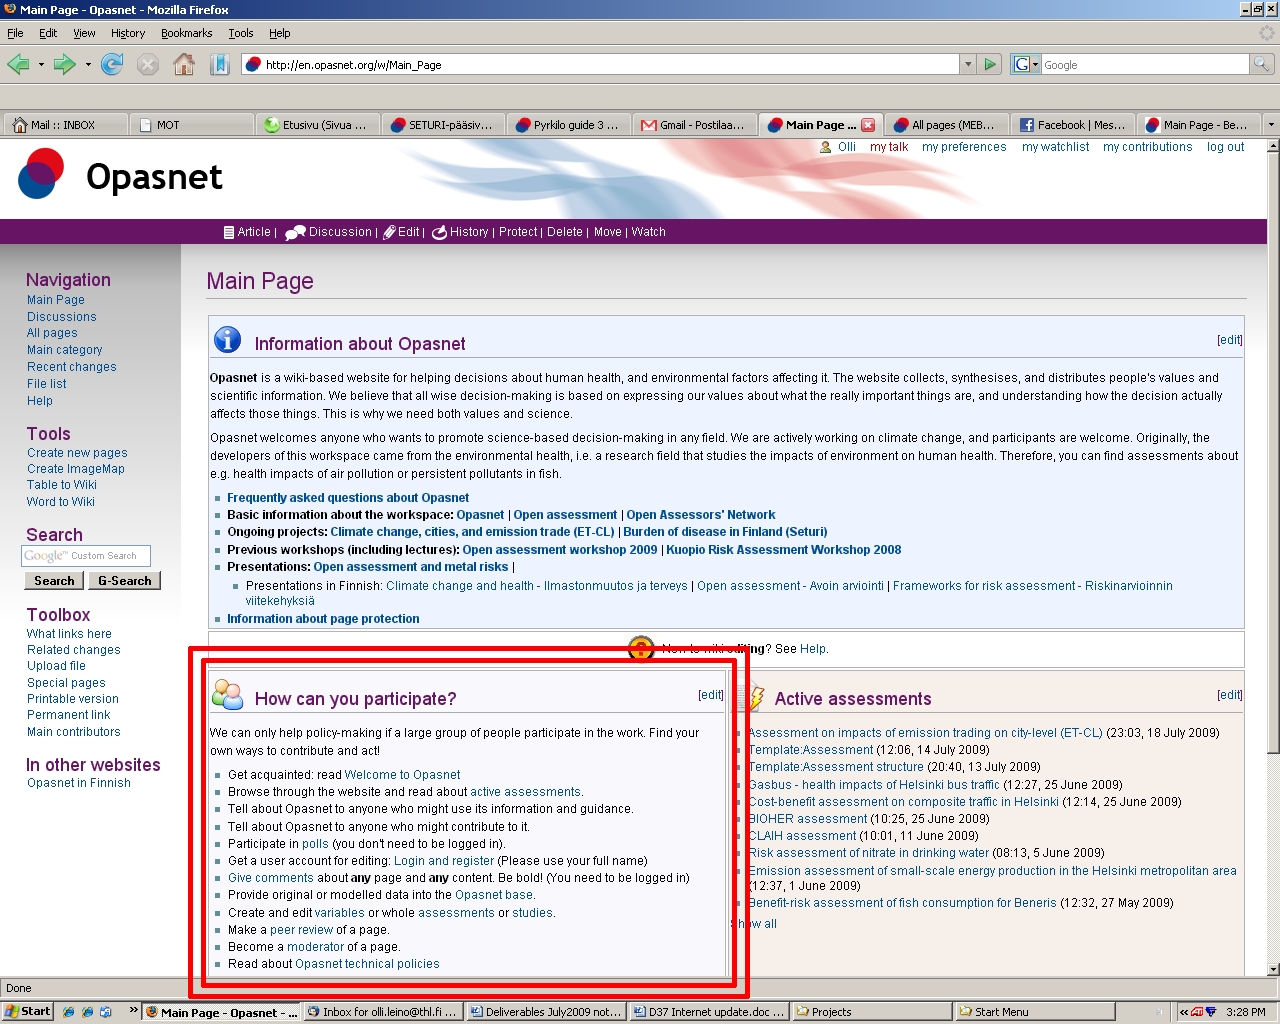1280x1024 pixels.
Task: Close the active Main Page tab
Action: coord(868,125)
